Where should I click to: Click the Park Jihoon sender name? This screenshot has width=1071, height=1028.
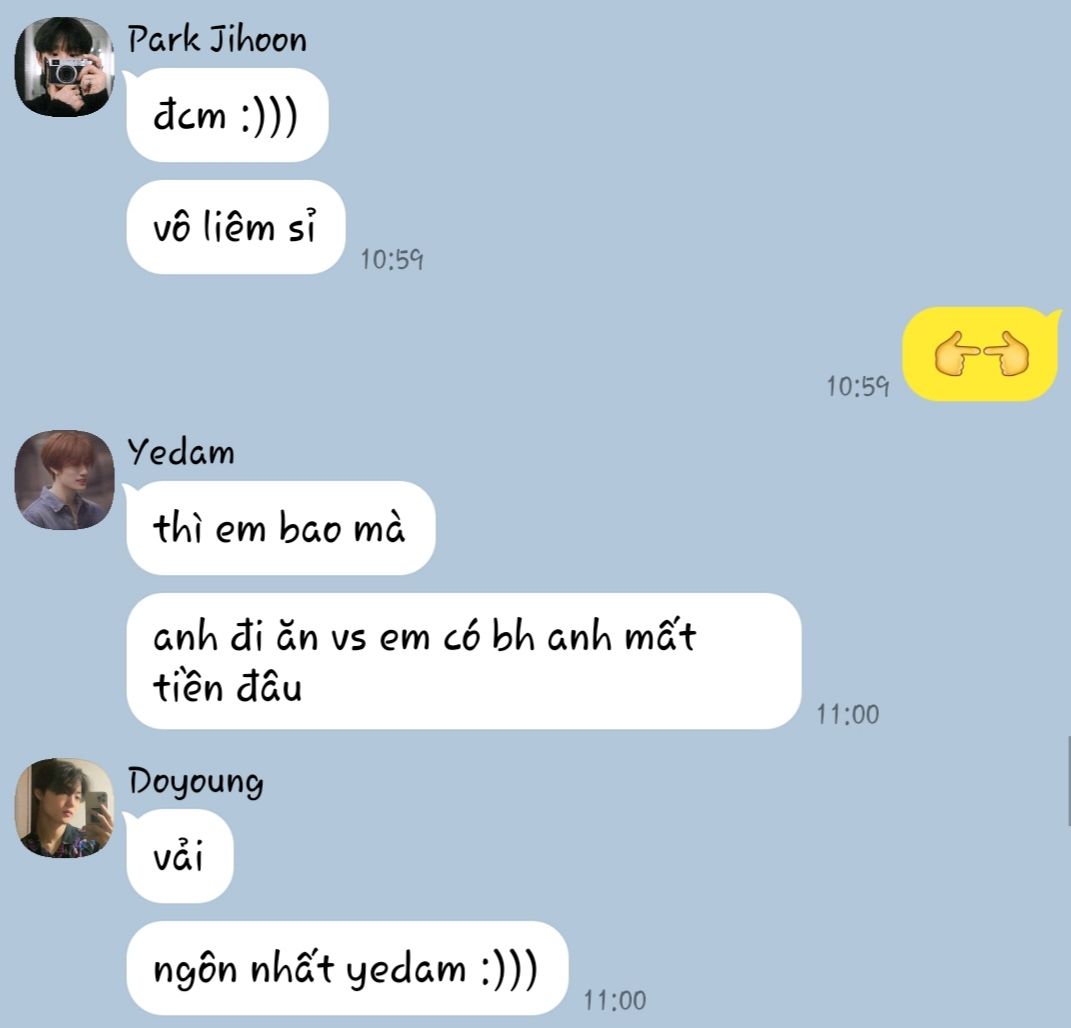pyautogui.click(x=217, y=39)
